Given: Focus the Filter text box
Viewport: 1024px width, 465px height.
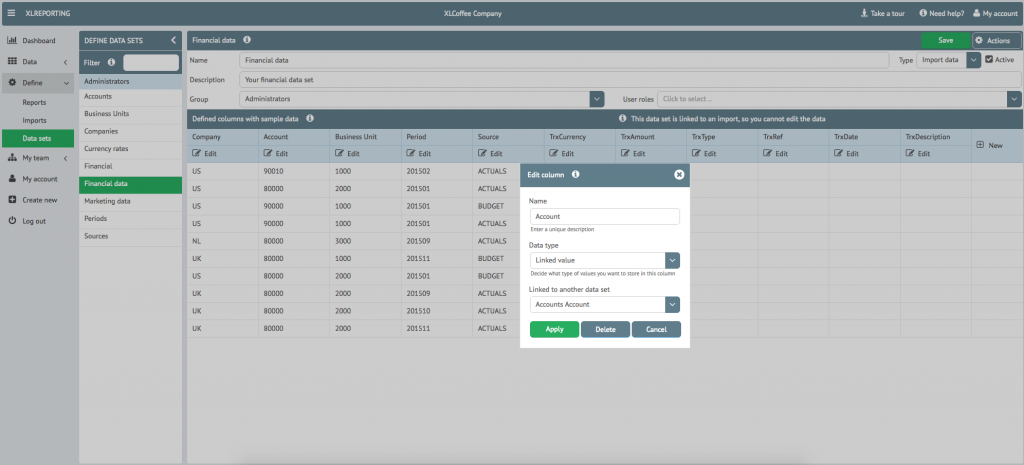Looking at the screenshot, I should point(151,63).
